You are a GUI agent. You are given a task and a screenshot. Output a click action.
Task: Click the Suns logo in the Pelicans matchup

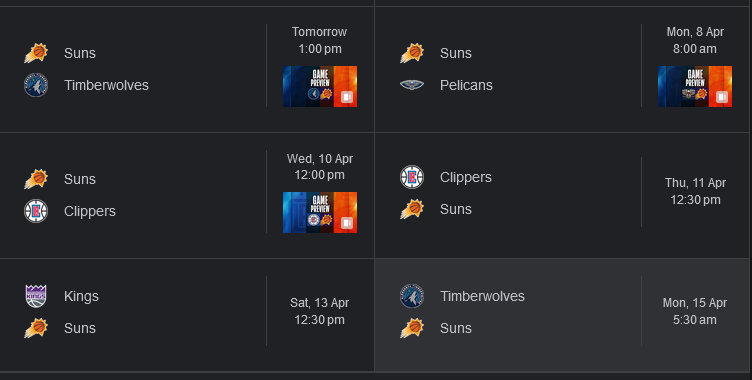click(412, 53)
